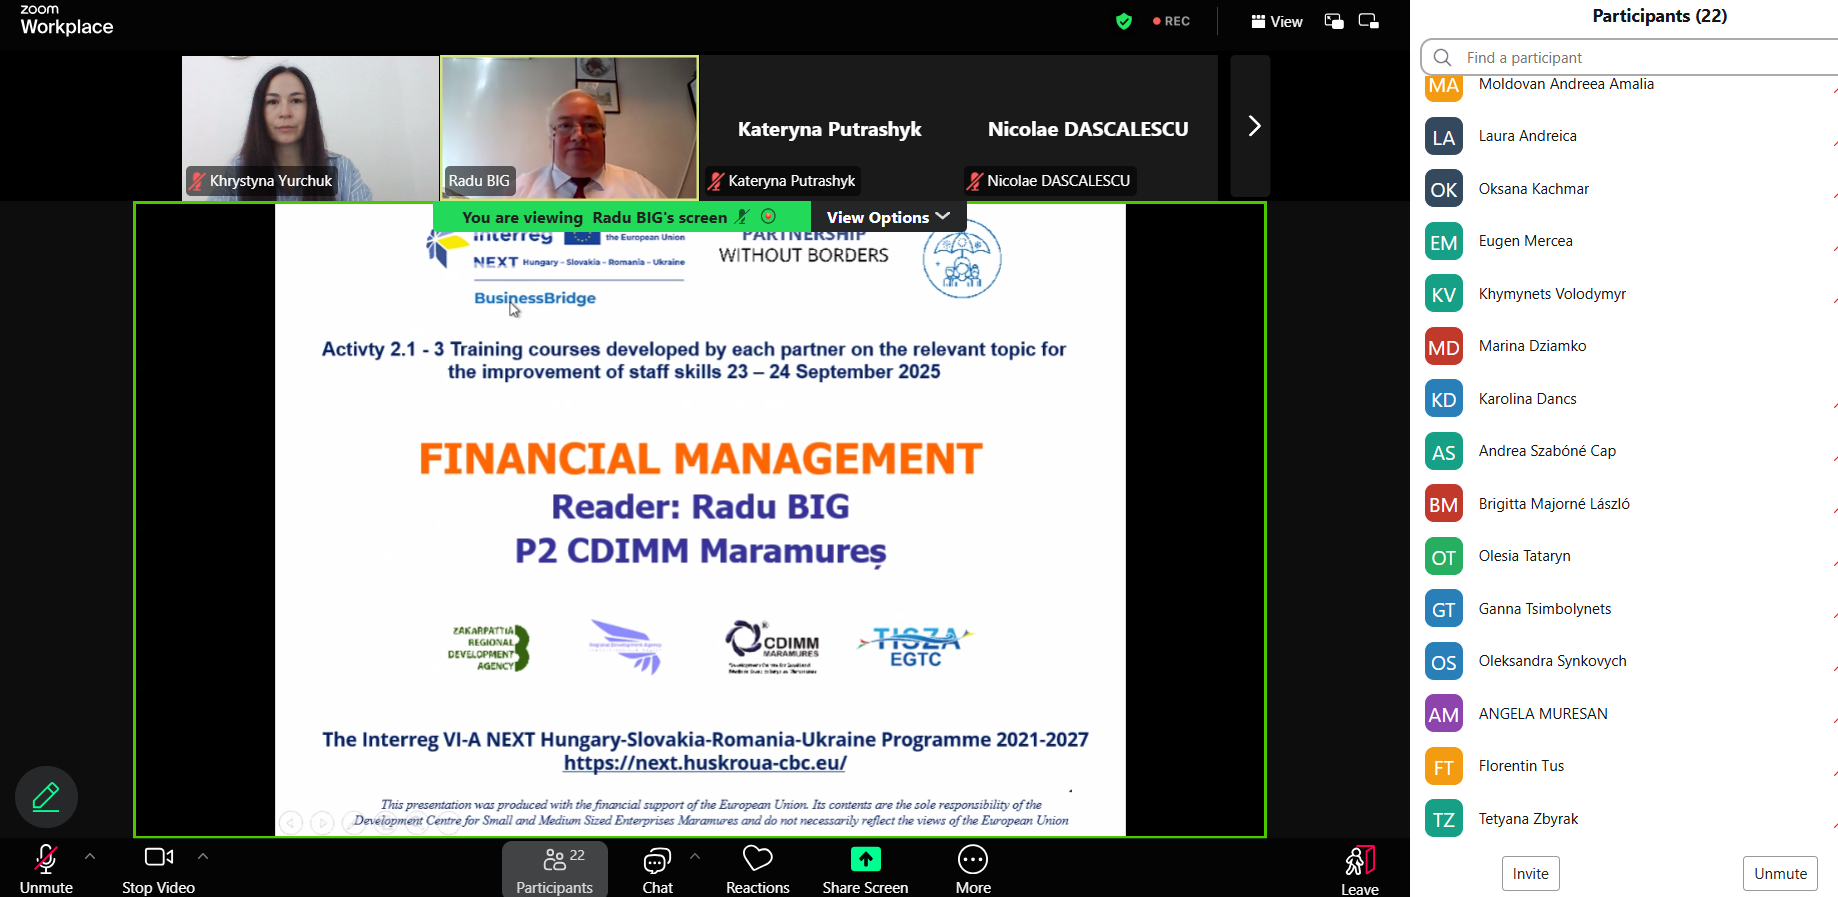1838x897 pixels.
Task: Click the Zoom Workplace logo
Action: pyautogui.click(x=67, y=20)
